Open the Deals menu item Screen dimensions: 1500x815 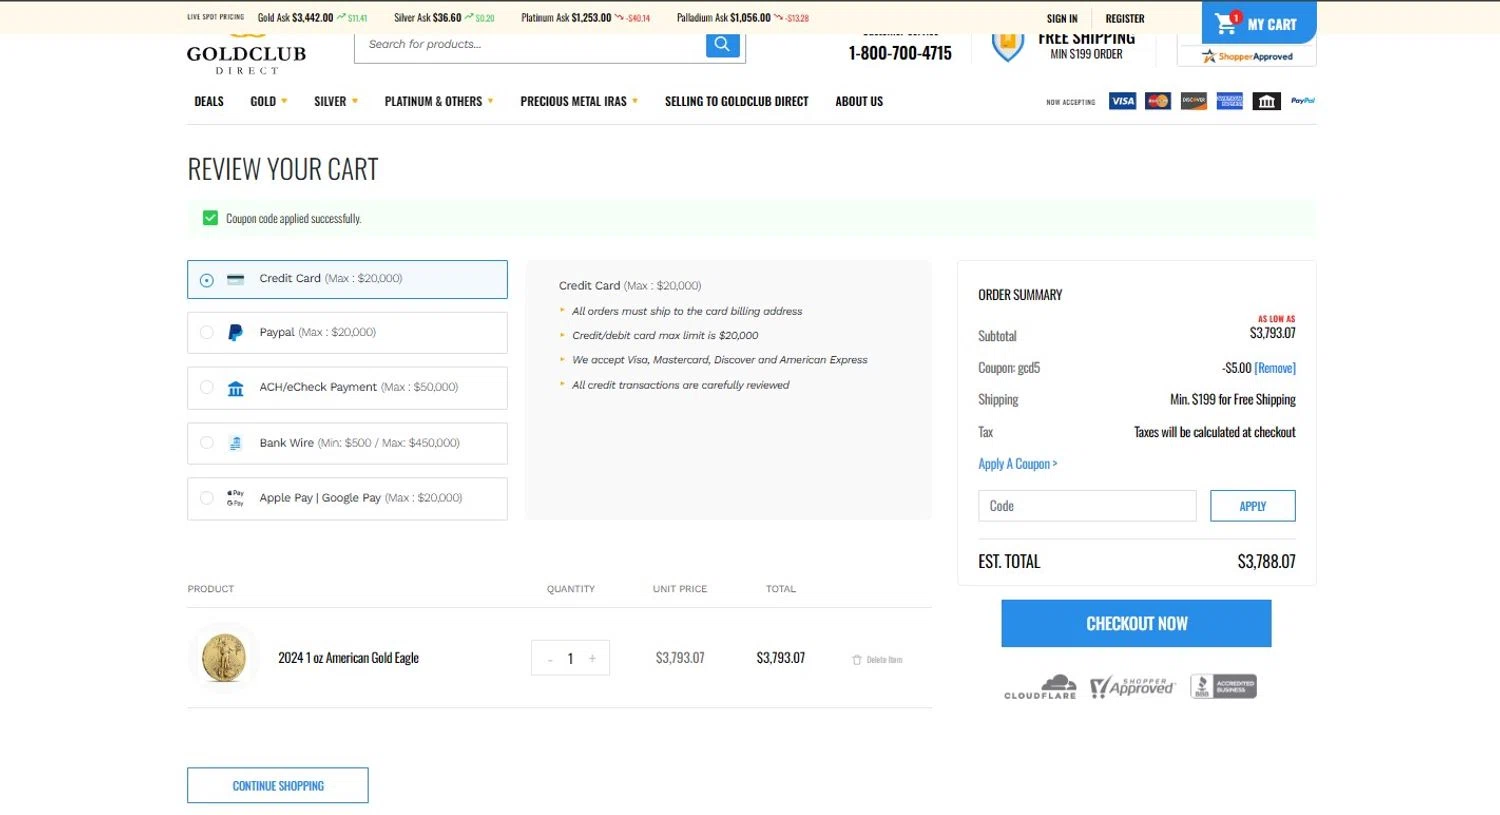coord(209,101)
